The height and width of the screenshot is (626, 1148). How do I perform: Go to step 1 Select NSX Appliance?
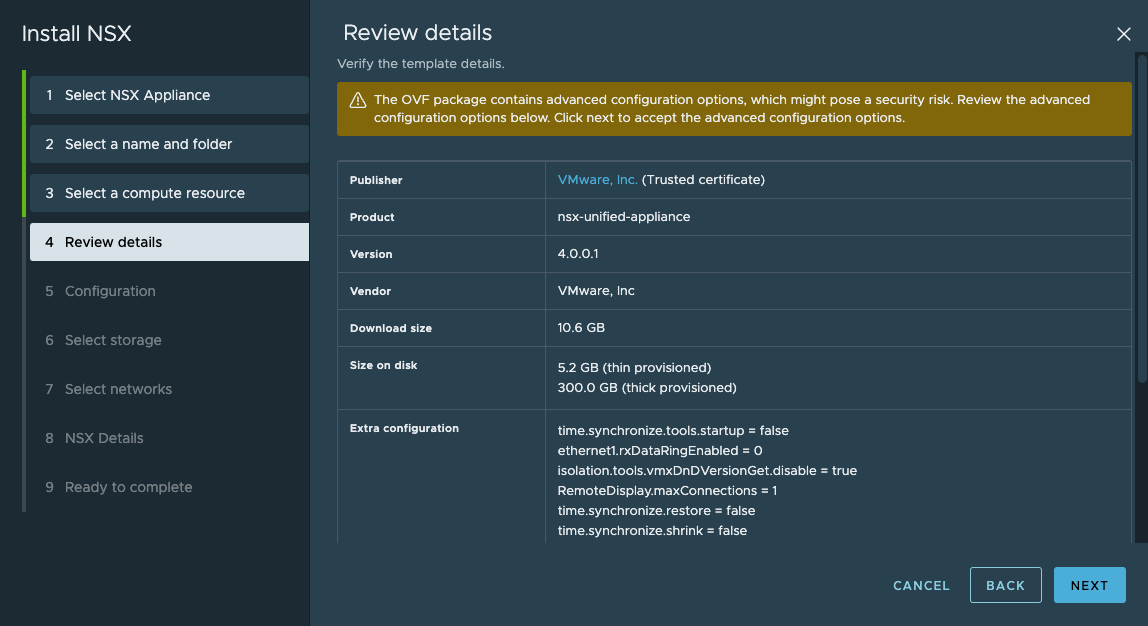(169, 95)
